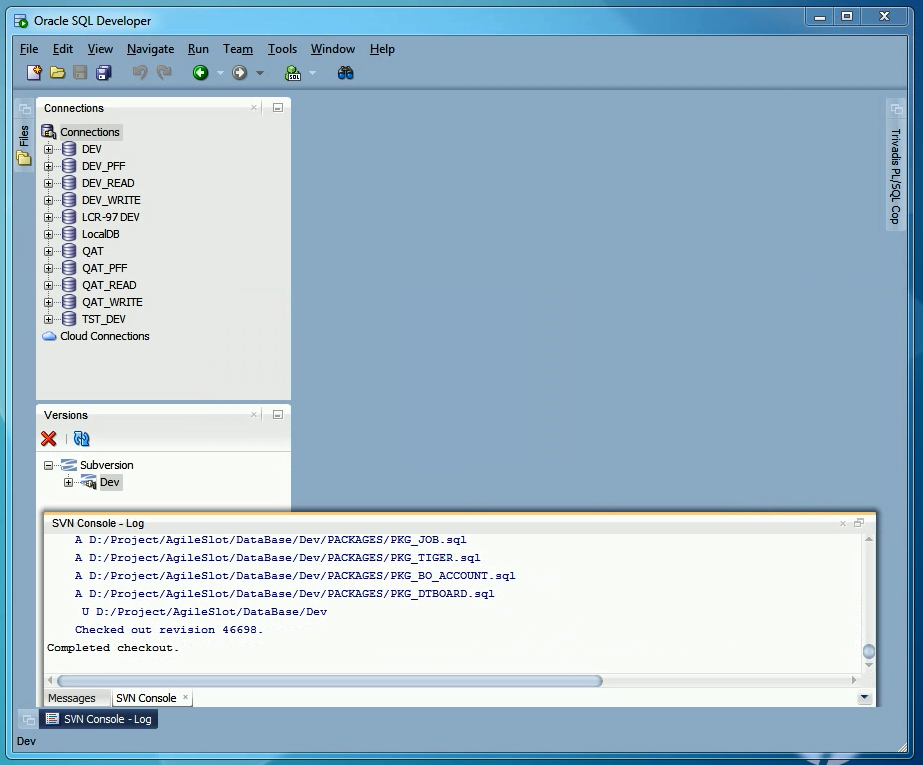
Task: Expand the LCR-97 DEV connection
Action: [x=48, y=218]
